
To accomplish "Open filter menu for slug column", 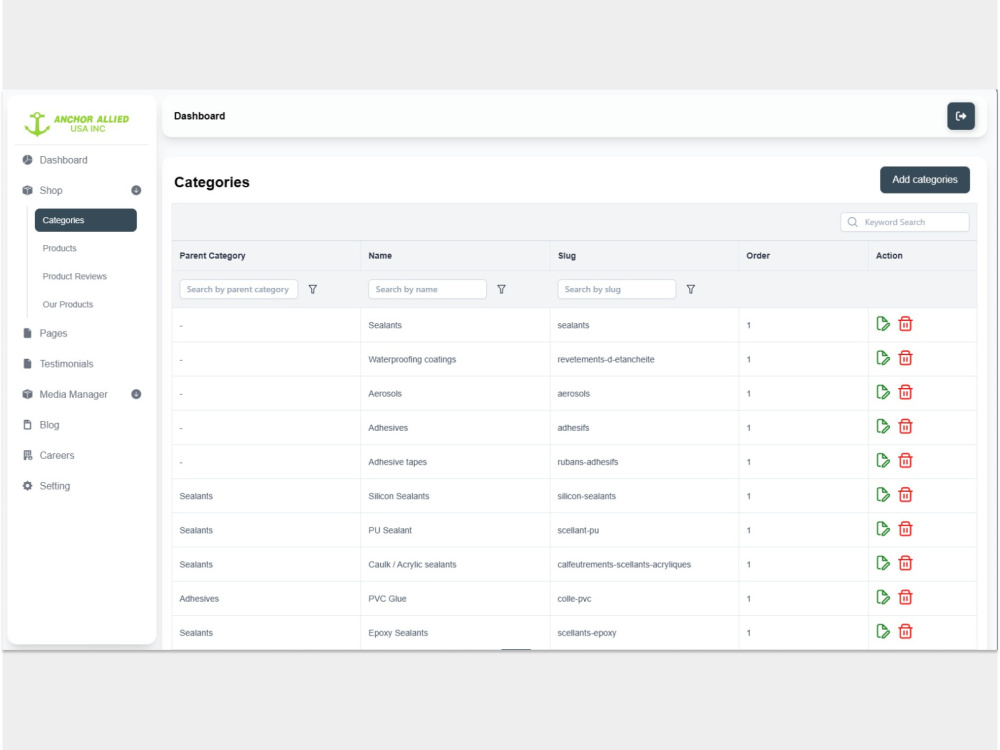I will [x=691, y=290].
